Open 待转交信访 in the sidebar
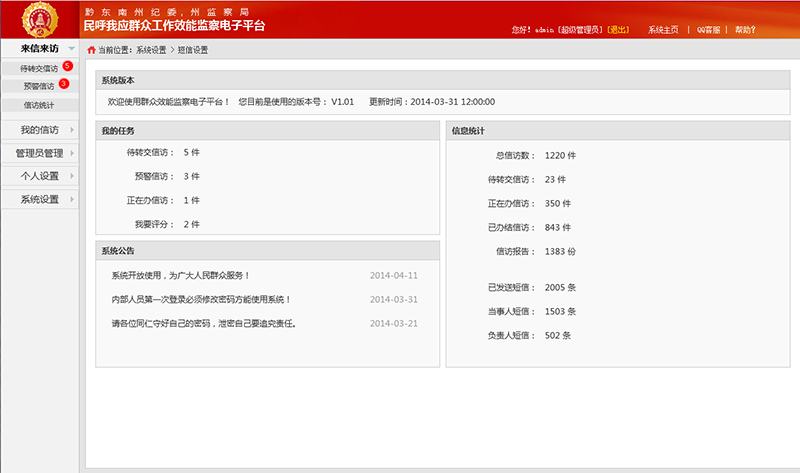The image size is (800, 473). click(38, 68)
